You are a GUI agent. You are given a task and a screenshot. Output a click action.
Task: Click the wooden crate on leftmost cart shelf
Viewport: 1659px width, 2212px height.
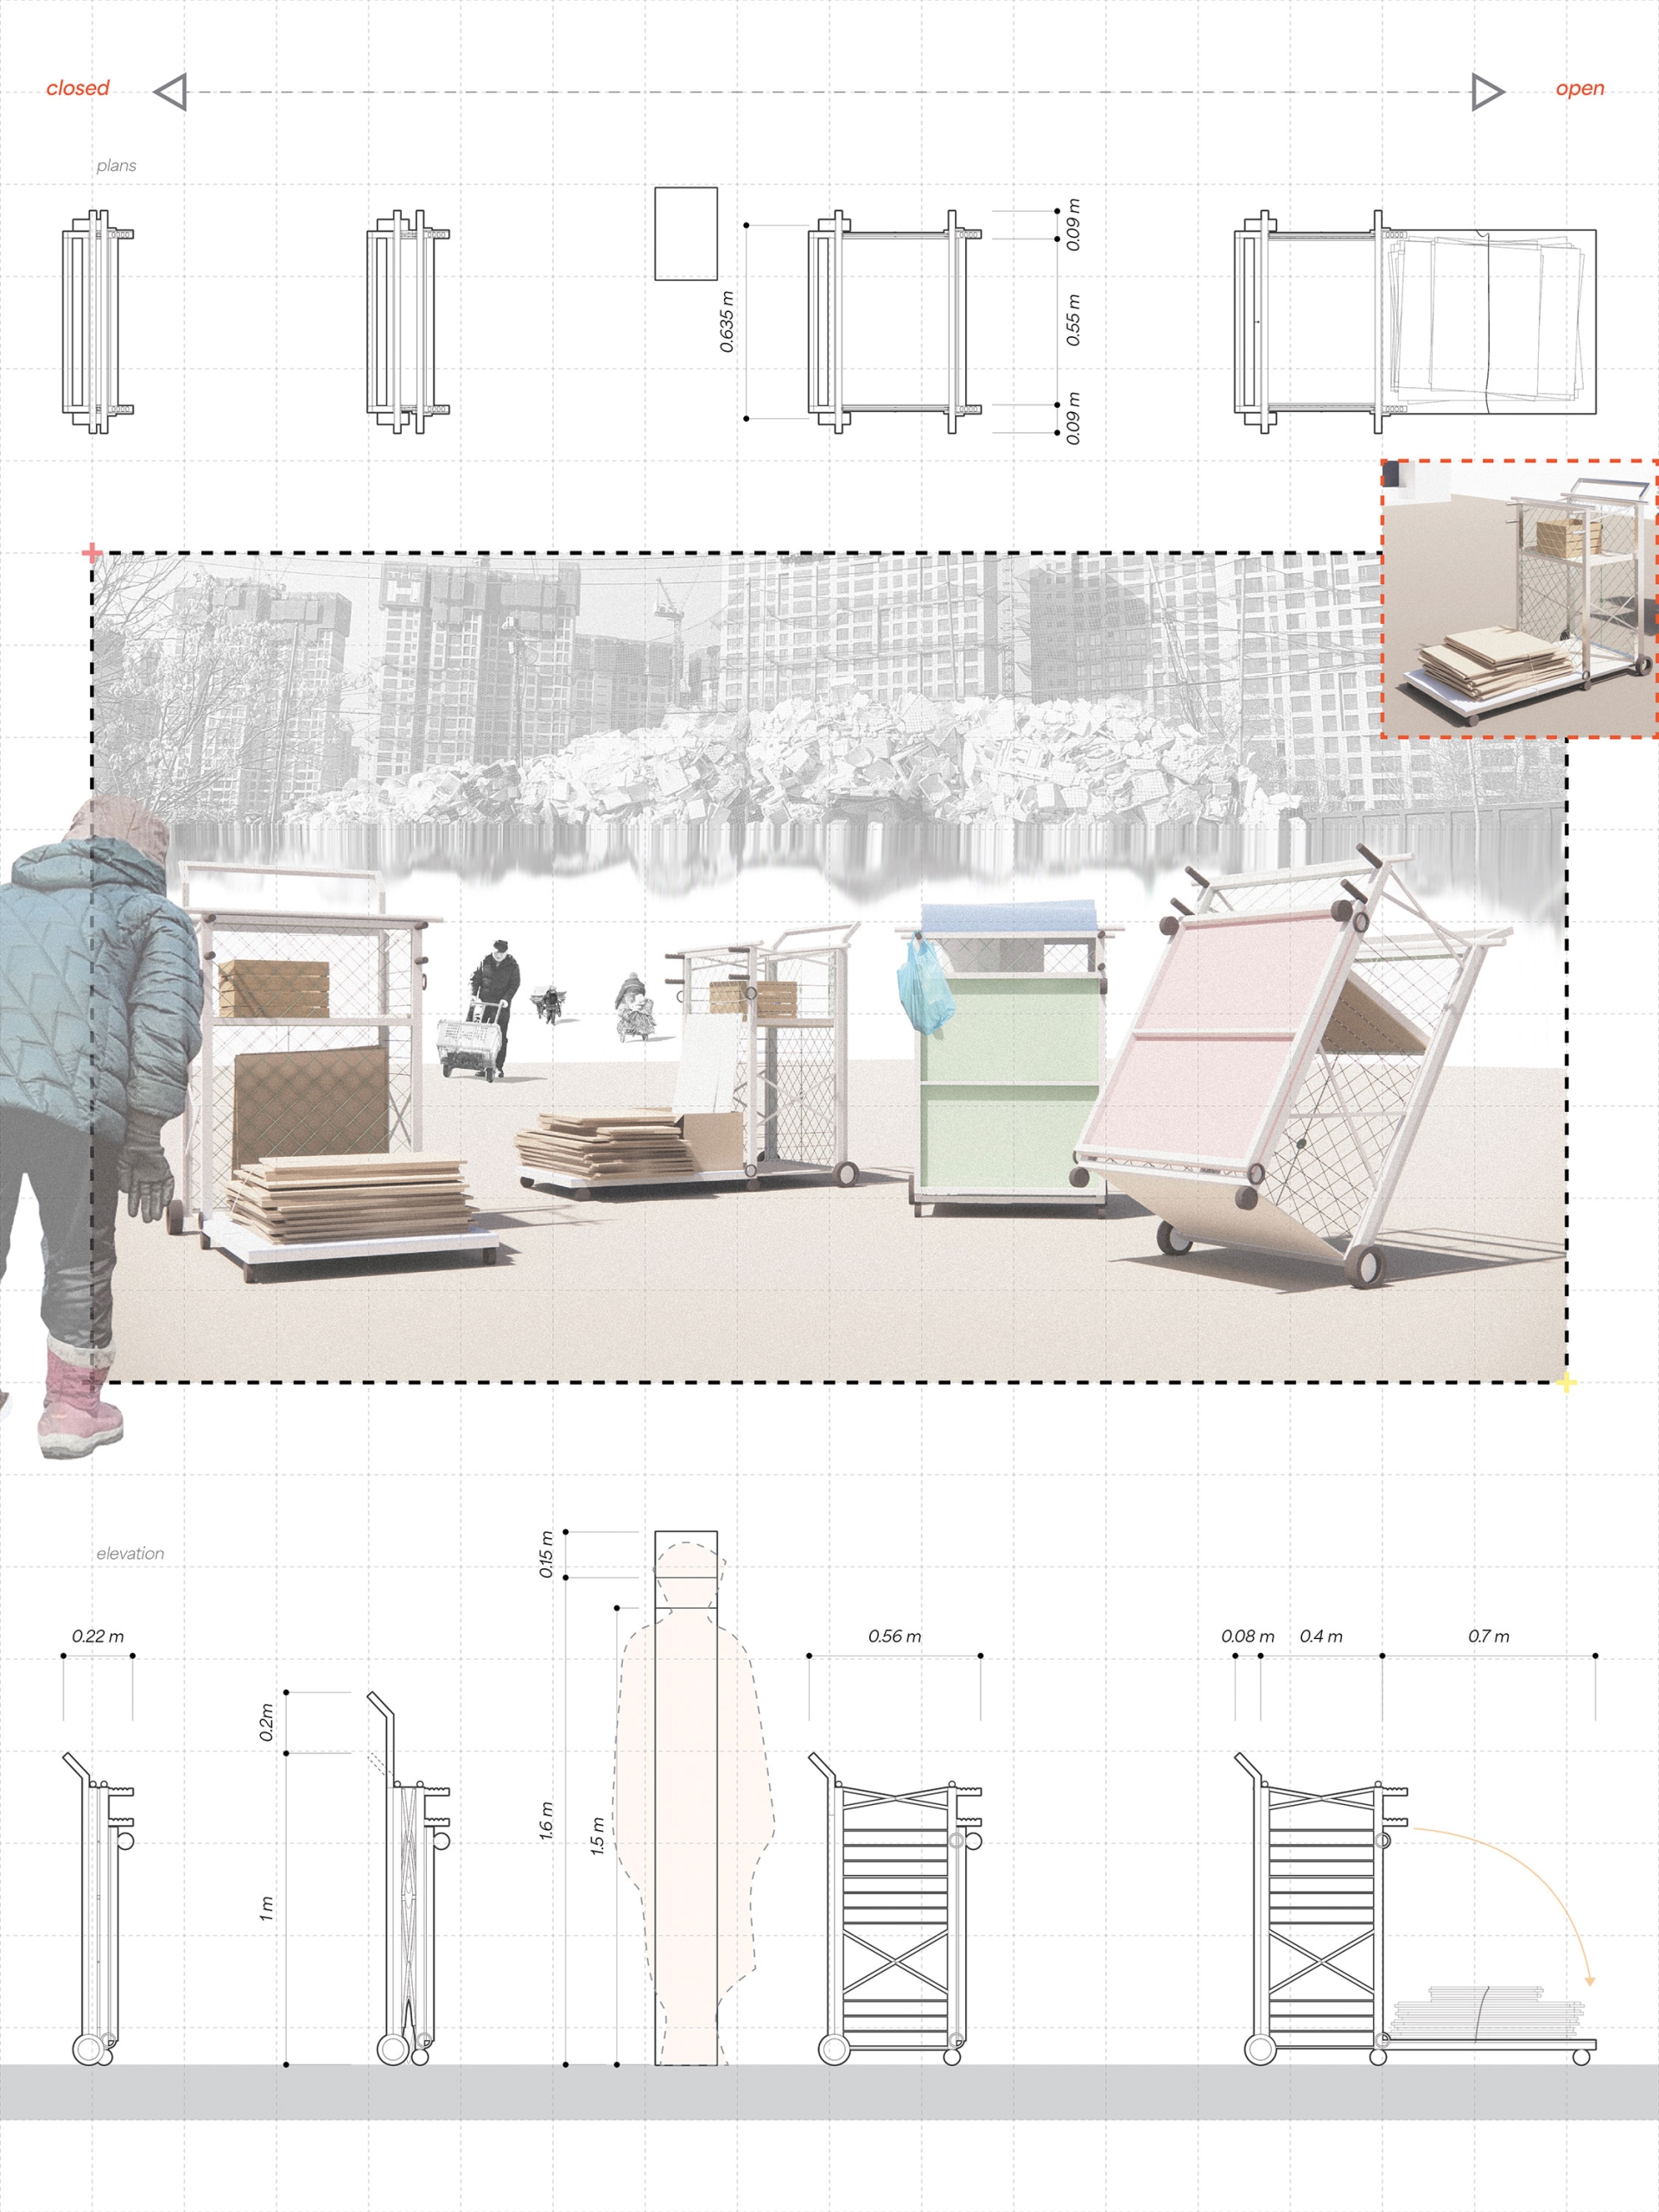(274, 988)
